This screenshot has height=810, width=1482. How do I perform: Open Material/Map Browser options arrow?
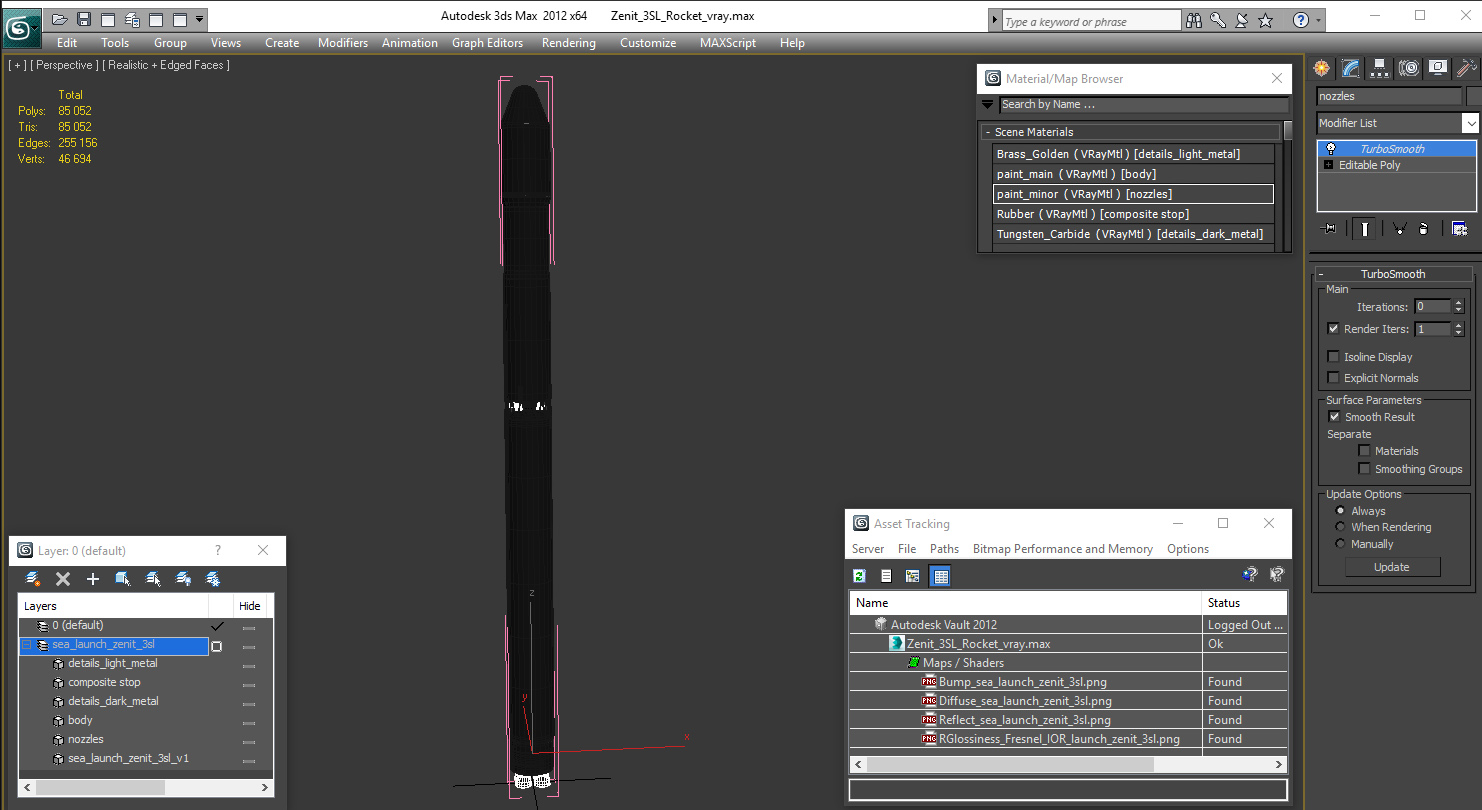[x=988, y=104]
